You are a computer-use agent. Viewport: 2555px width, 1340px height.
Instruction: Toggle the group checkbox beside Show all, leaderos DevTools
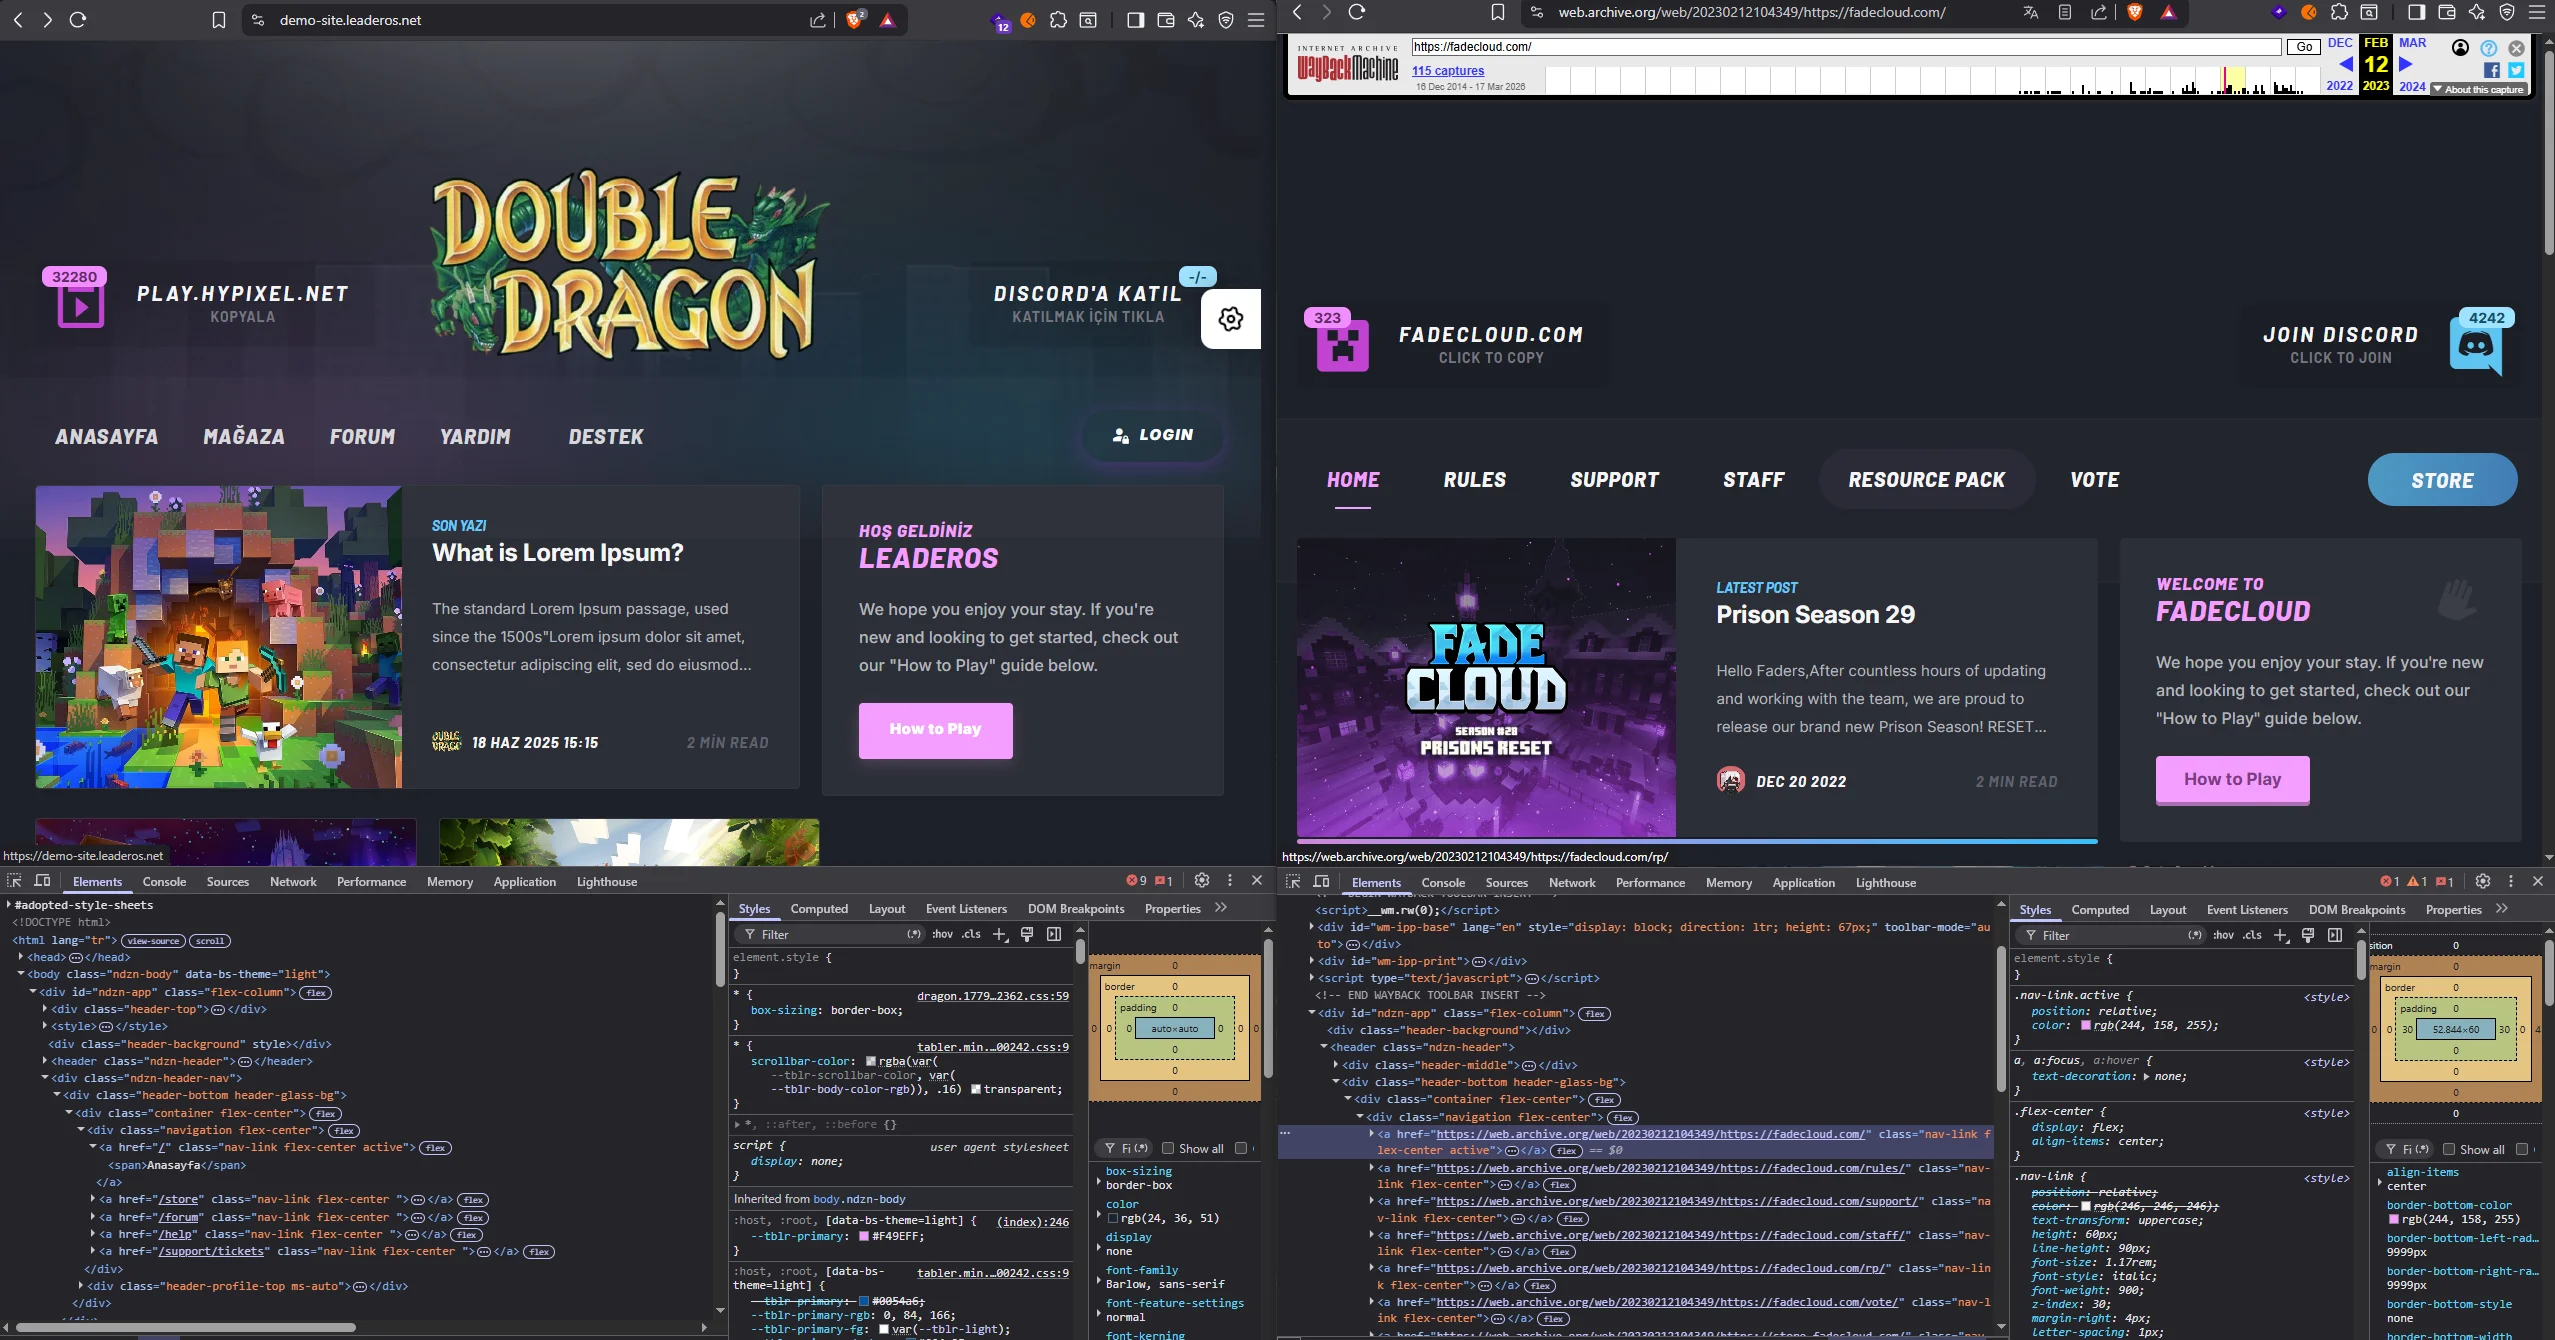point(1241,1148)
